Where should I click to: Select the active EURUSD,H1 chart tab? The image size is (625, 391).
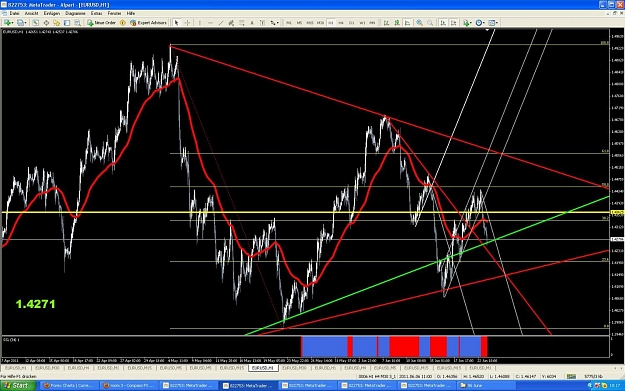coord(263,368)
